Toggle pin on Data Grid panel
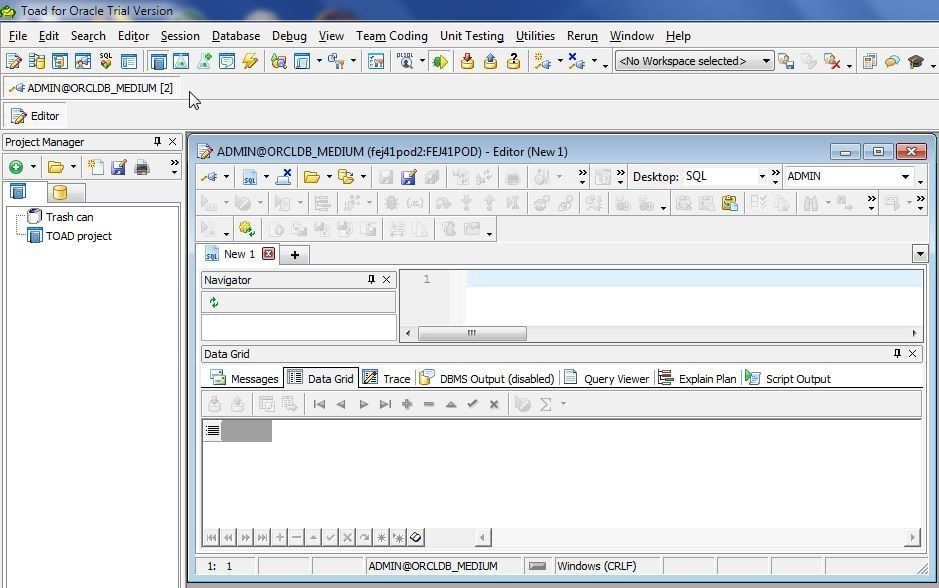The image size is (939, 588). pos(897,353)
